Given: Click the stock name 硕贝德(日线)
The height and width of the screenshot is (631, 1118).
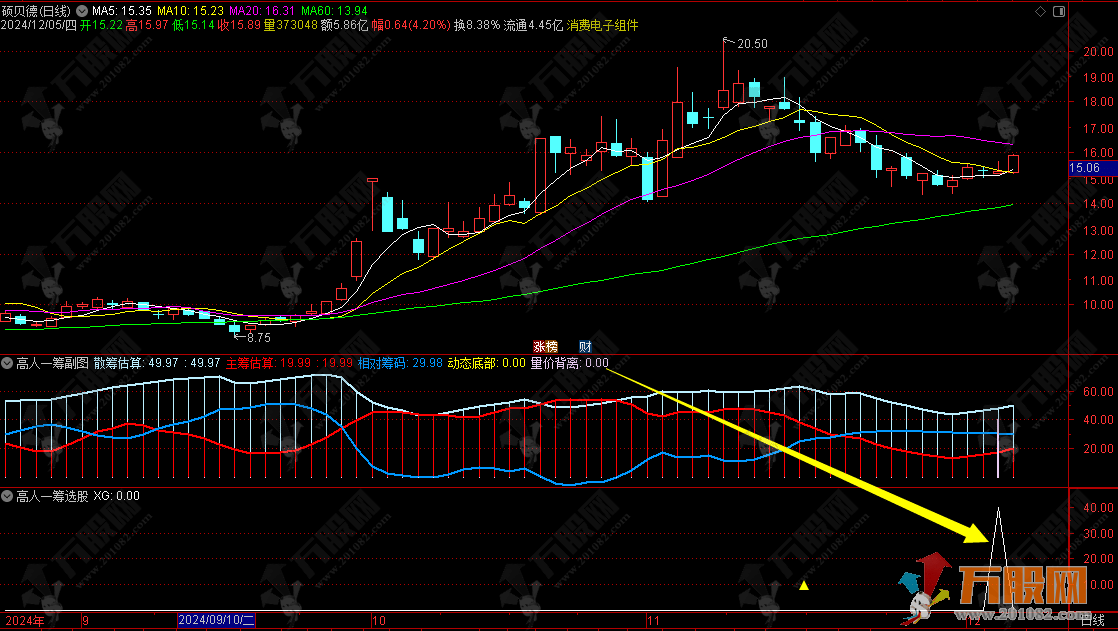Looking at the screenshot, I should 36,11.
